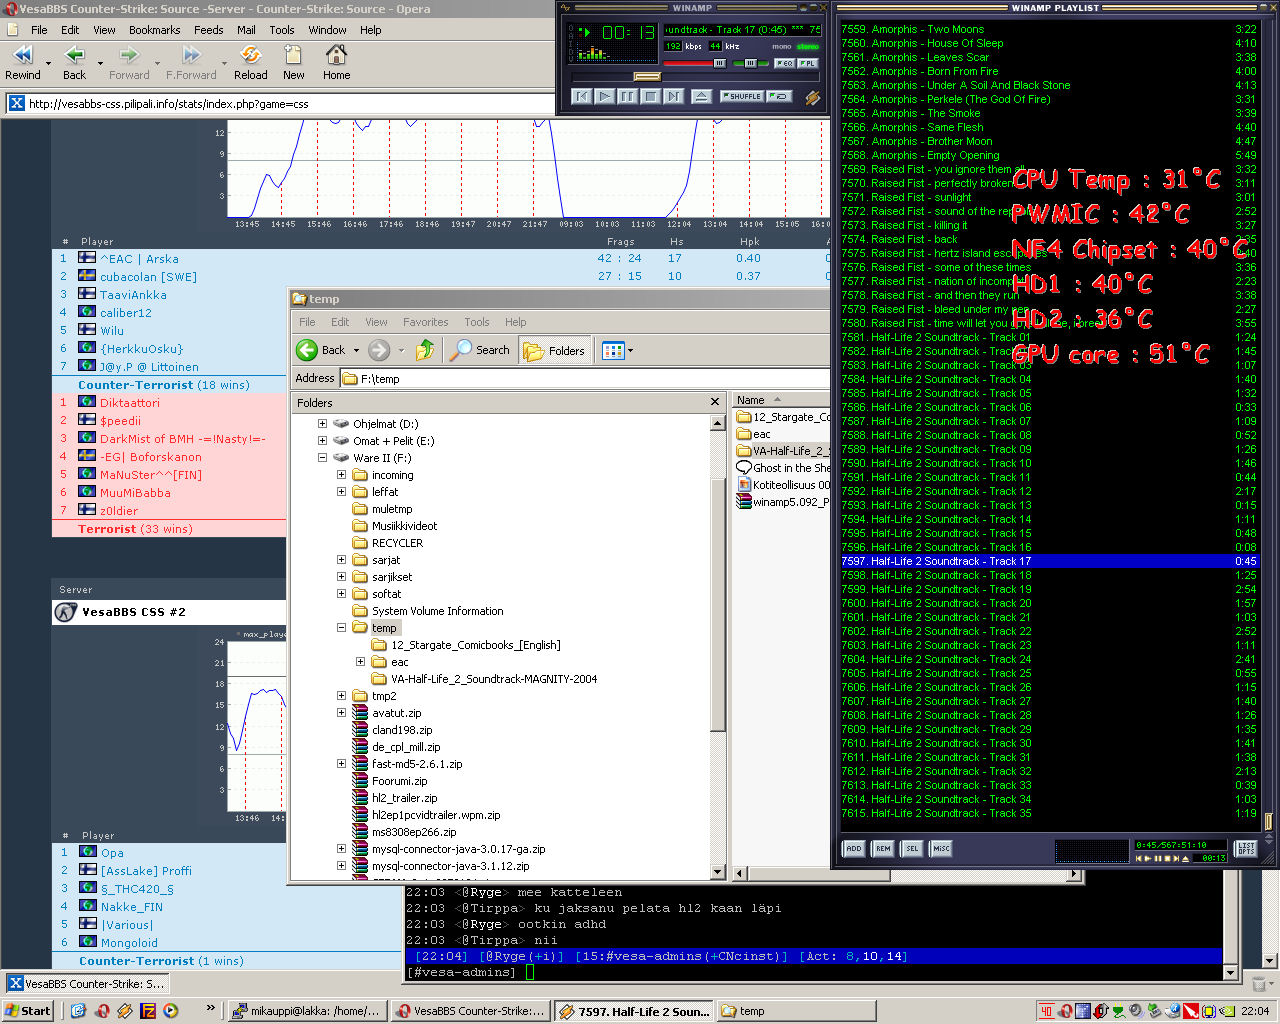
Task: Close the Folders pane with X
Action: pos(714,402)
